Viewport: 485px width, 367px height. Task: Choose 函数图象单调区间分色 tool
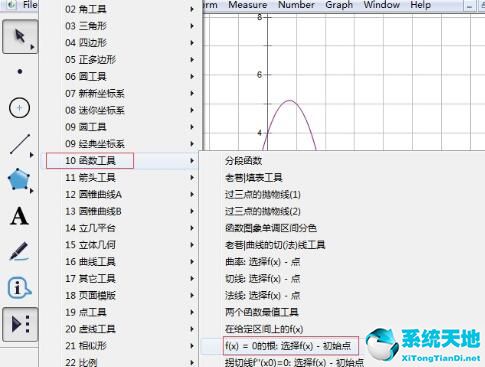coord(271,228)
